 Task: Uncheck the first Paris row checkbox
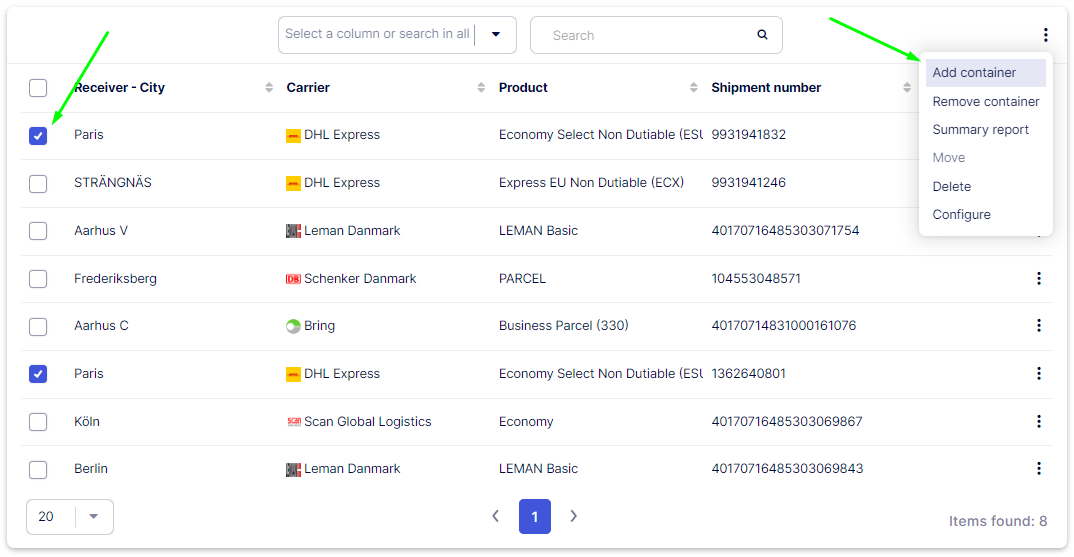(38, 136)
